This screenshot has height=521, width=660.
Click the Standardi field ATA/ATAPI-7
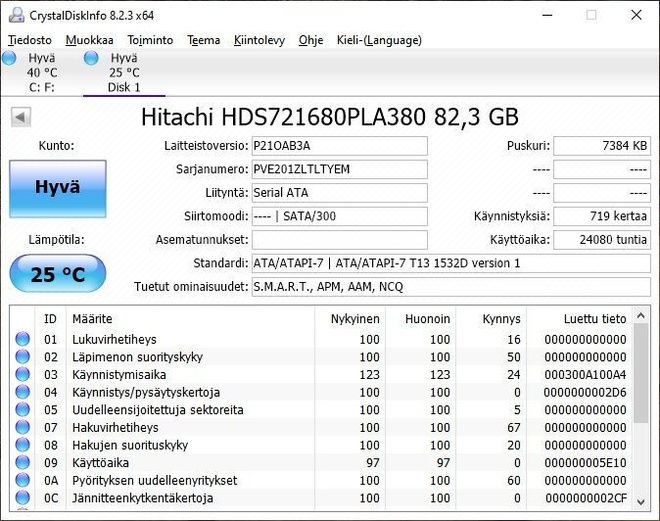click(x=451, y=263)
